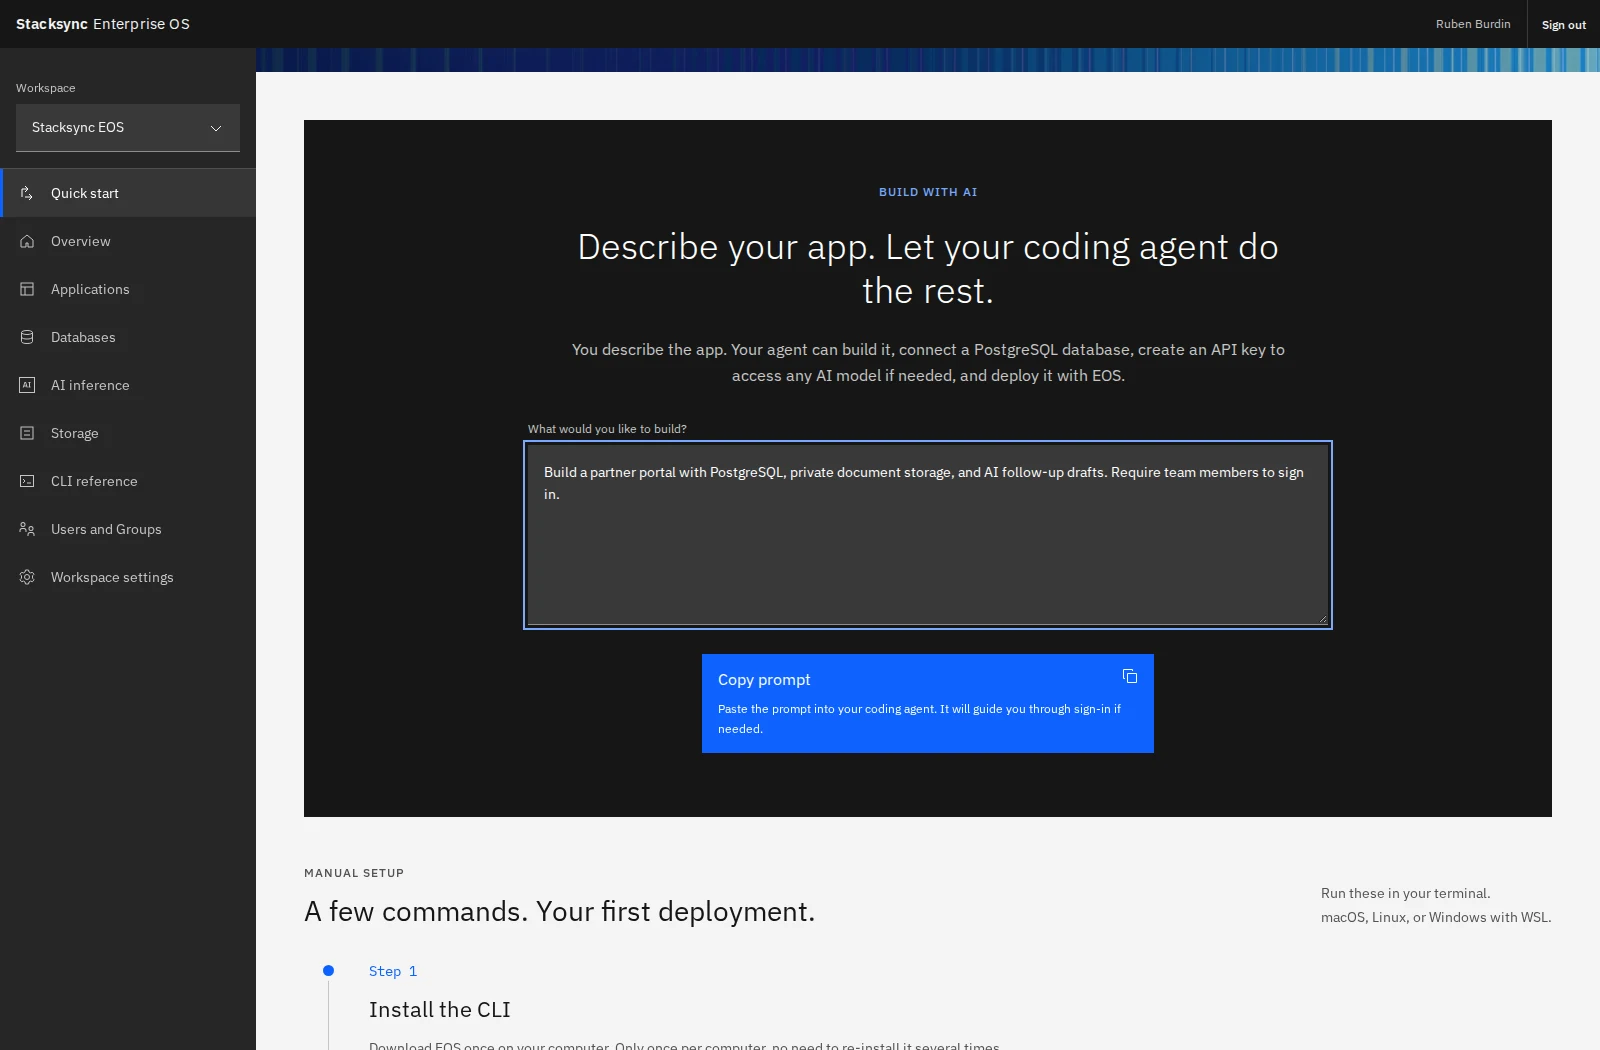Click the Stacksync Enterprise OS logo text
This screenshot has height=1050, width=1600.
[103, 24]
